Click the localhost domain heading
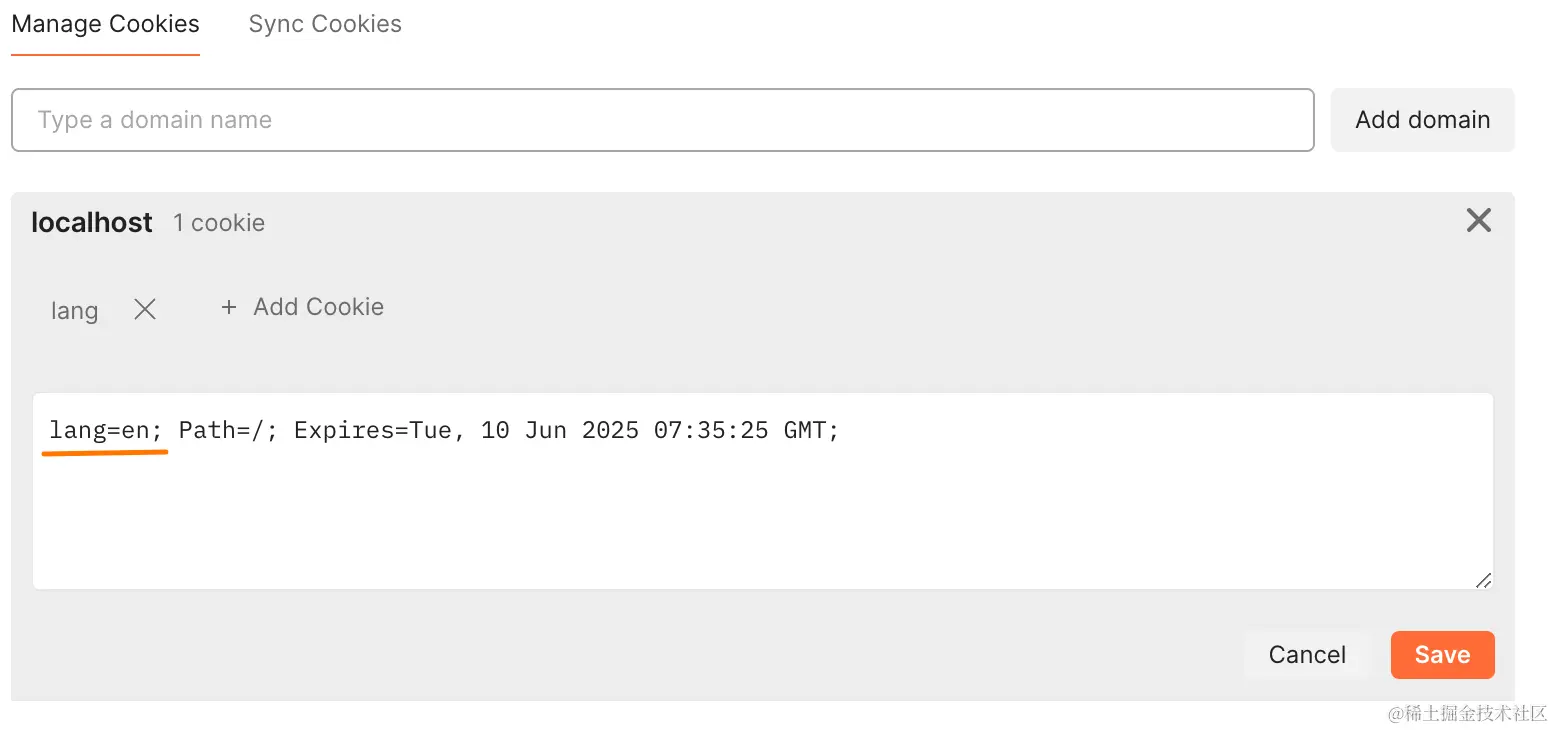This screenshot has height=730, width=1554. tap(92, 222)
